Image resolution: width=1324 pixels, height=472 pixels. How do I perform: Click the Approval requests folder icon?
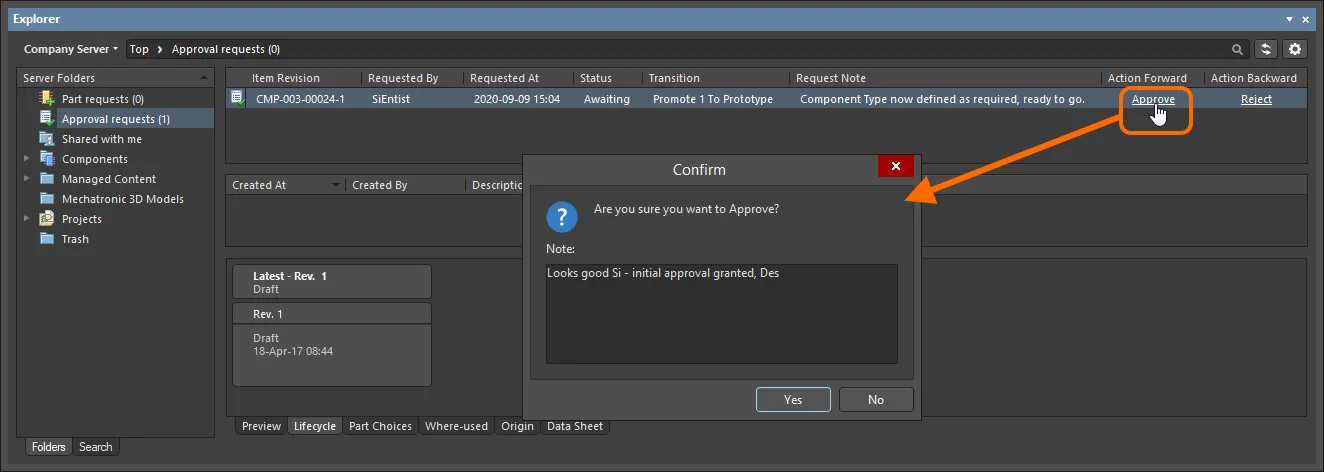tap(46, 119)
